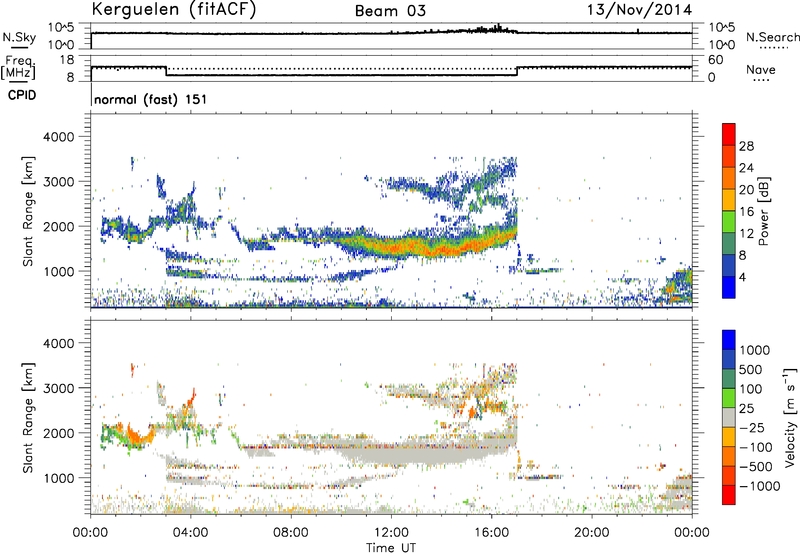This screenshot has width=800, height=554.
Task: Click the "1000" range tick of the velocity panel axis
Action: 58,478
